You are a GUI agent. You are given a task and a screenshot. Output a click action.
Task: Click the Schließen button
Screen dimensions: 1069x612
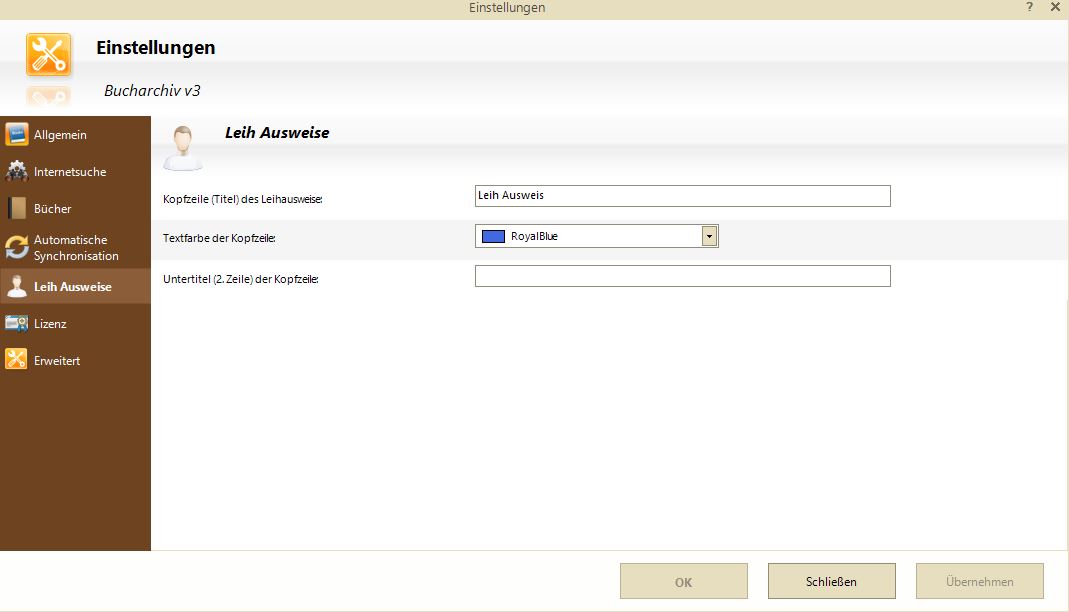831,581
